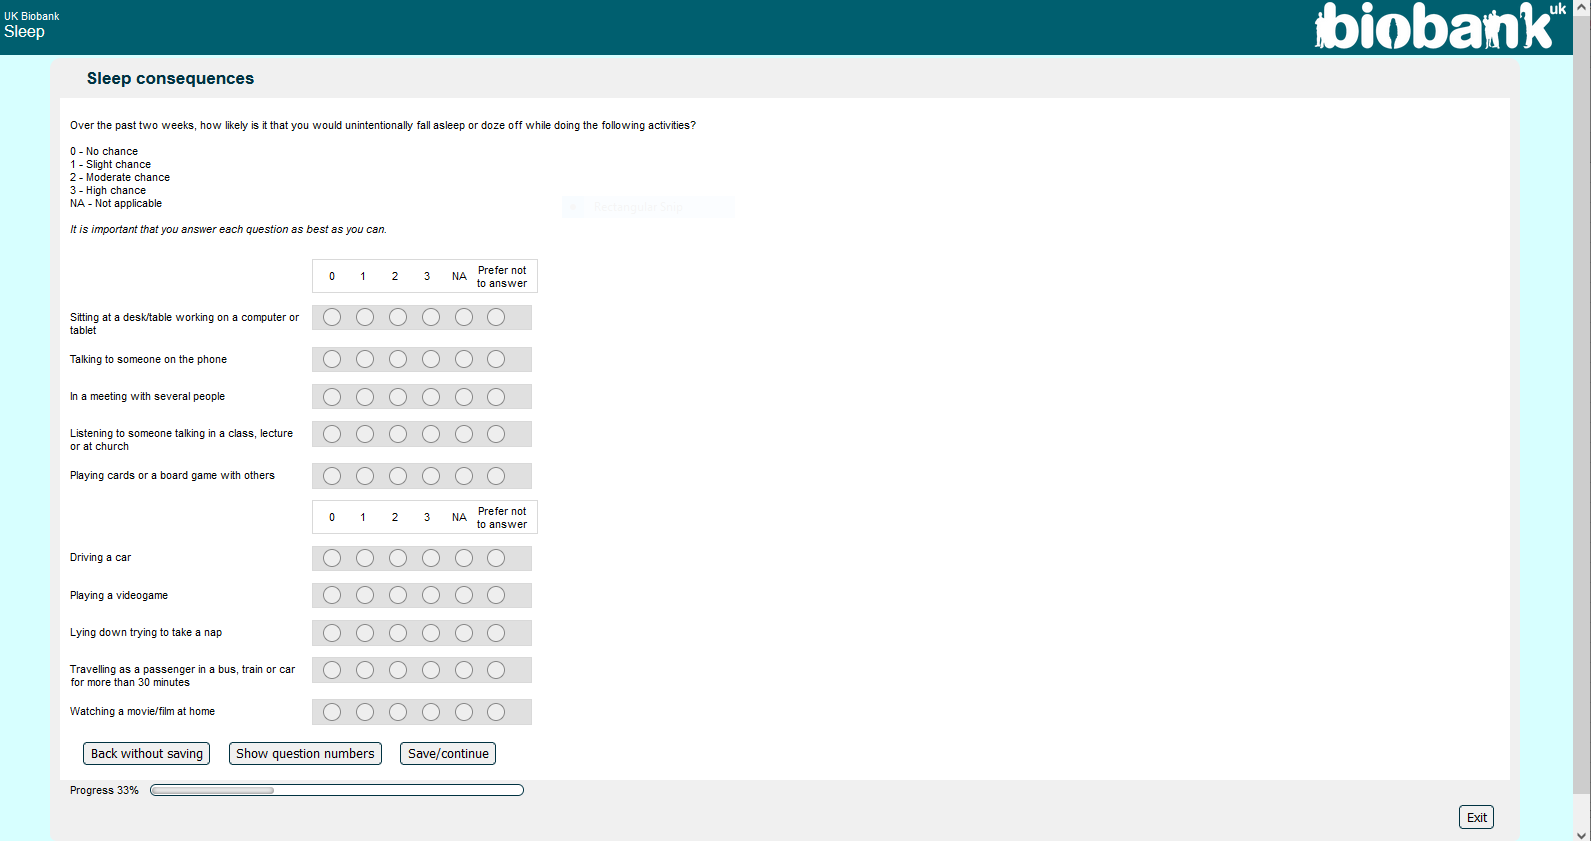The width and height of the screenshot is (1591, 841).
Task: Click Back without saving button
Action: [x=146, y=754]
